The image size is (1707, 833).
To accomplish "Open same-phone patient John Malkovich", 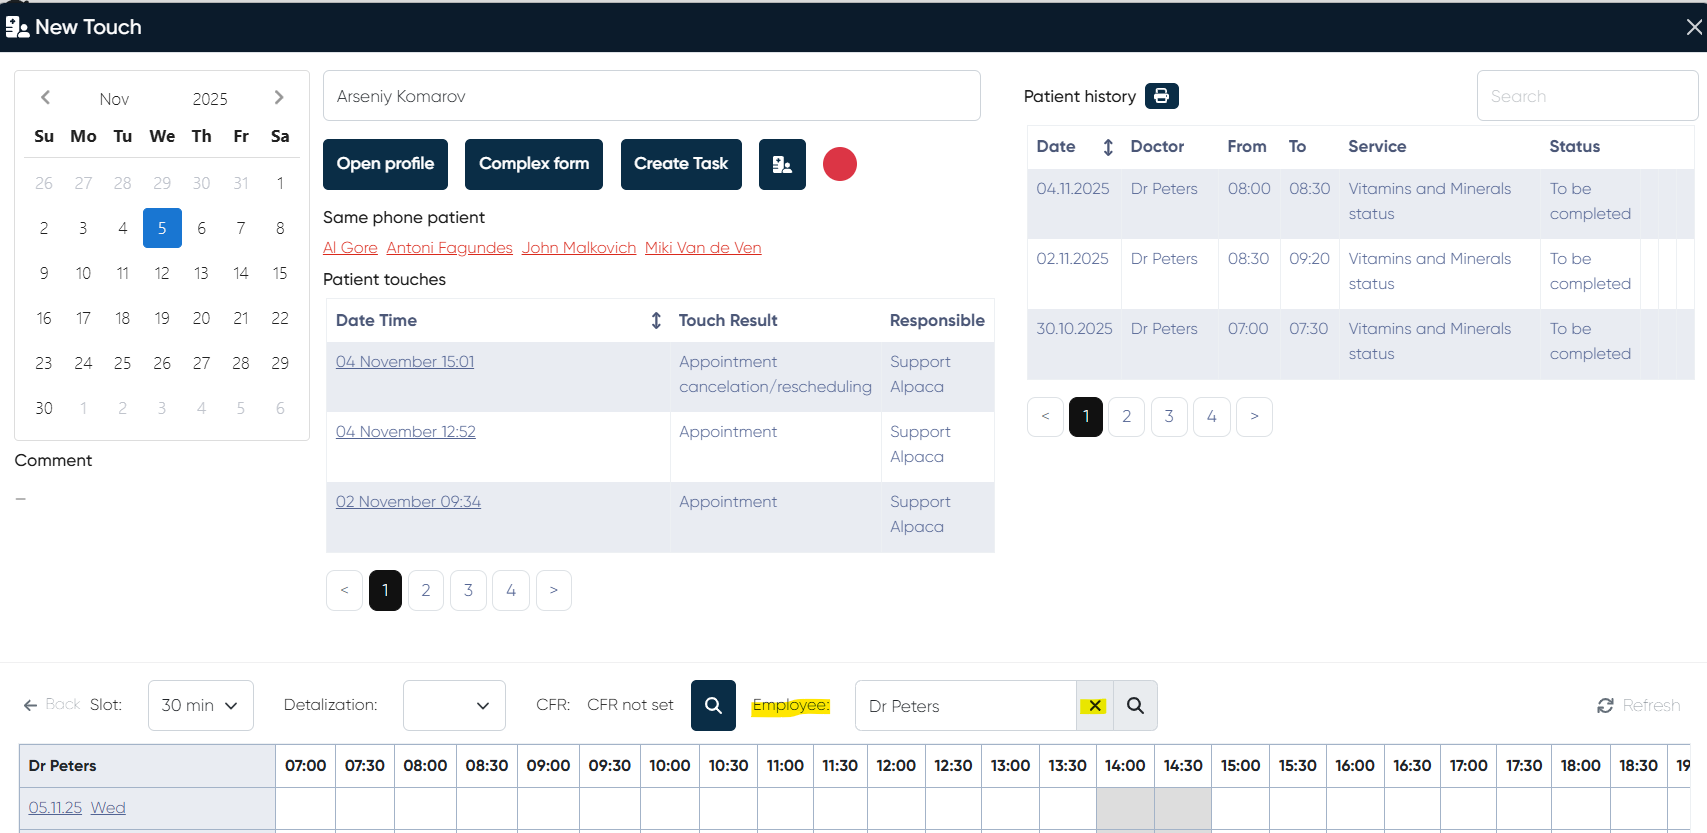I will pyautogui.click(x=578, y=248).
